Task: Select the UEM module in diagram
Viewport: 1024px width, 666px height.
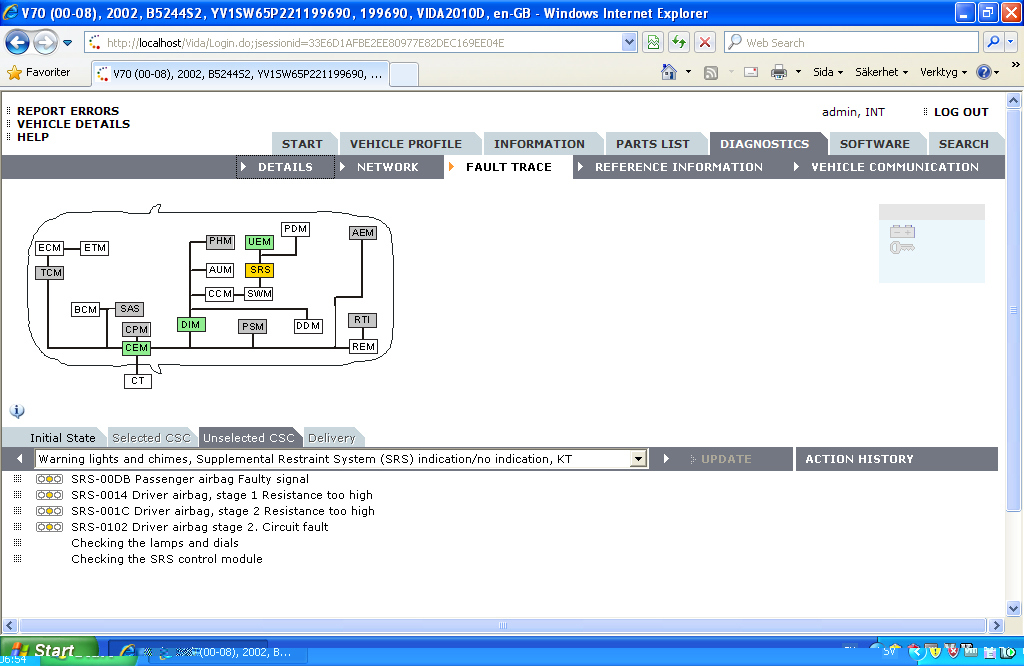Action: (259, 242)
